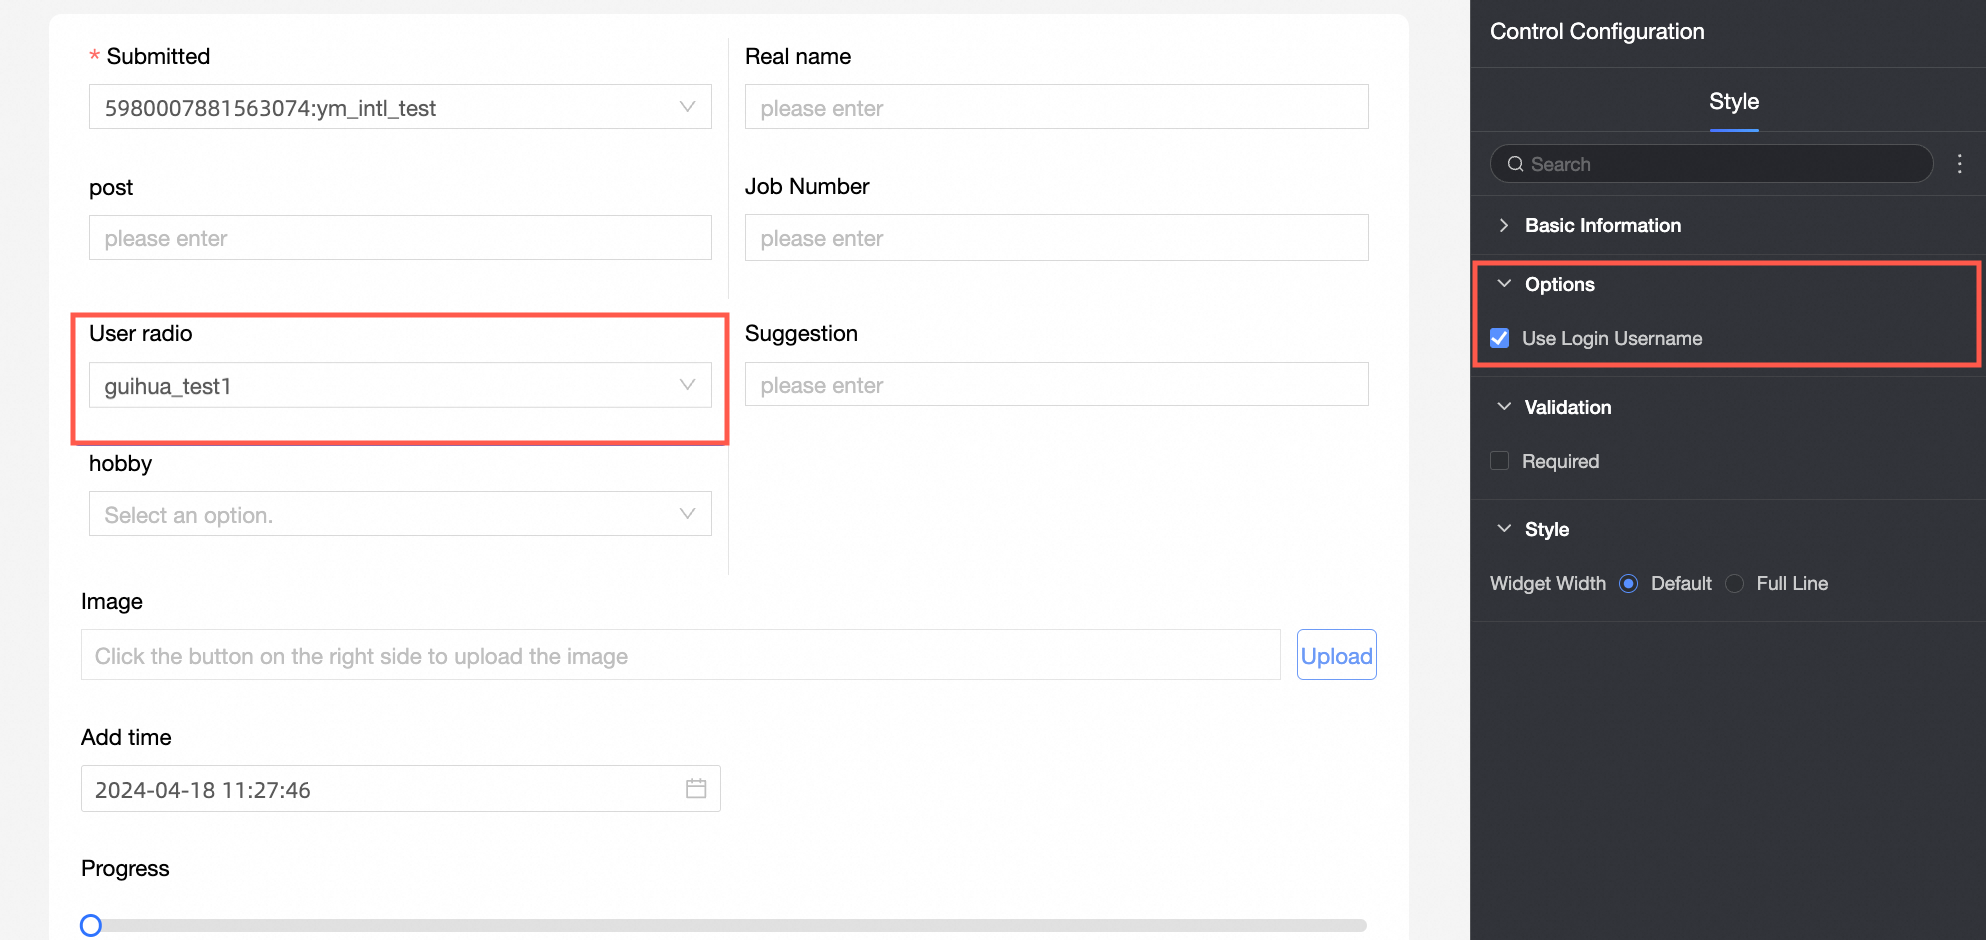Focus the Real name input field
The image size is (1986, 940).
click(1056, 108)
